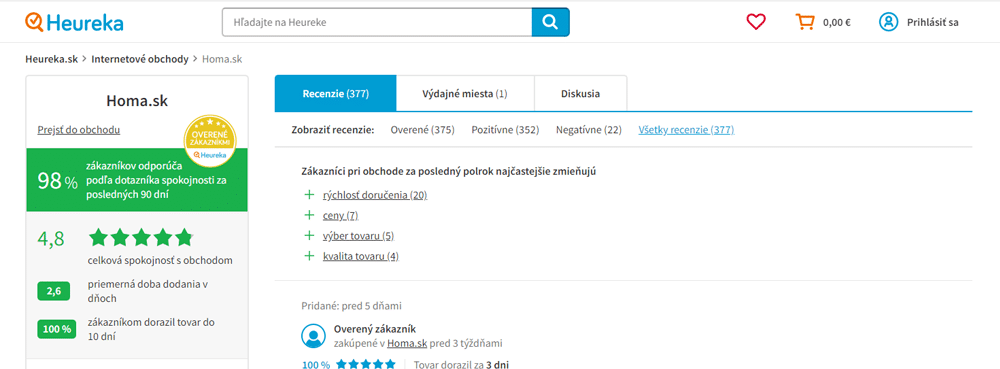The image size is (1000, 369).
Task: Click the green 100 % delivery badge
Action: 57,329
